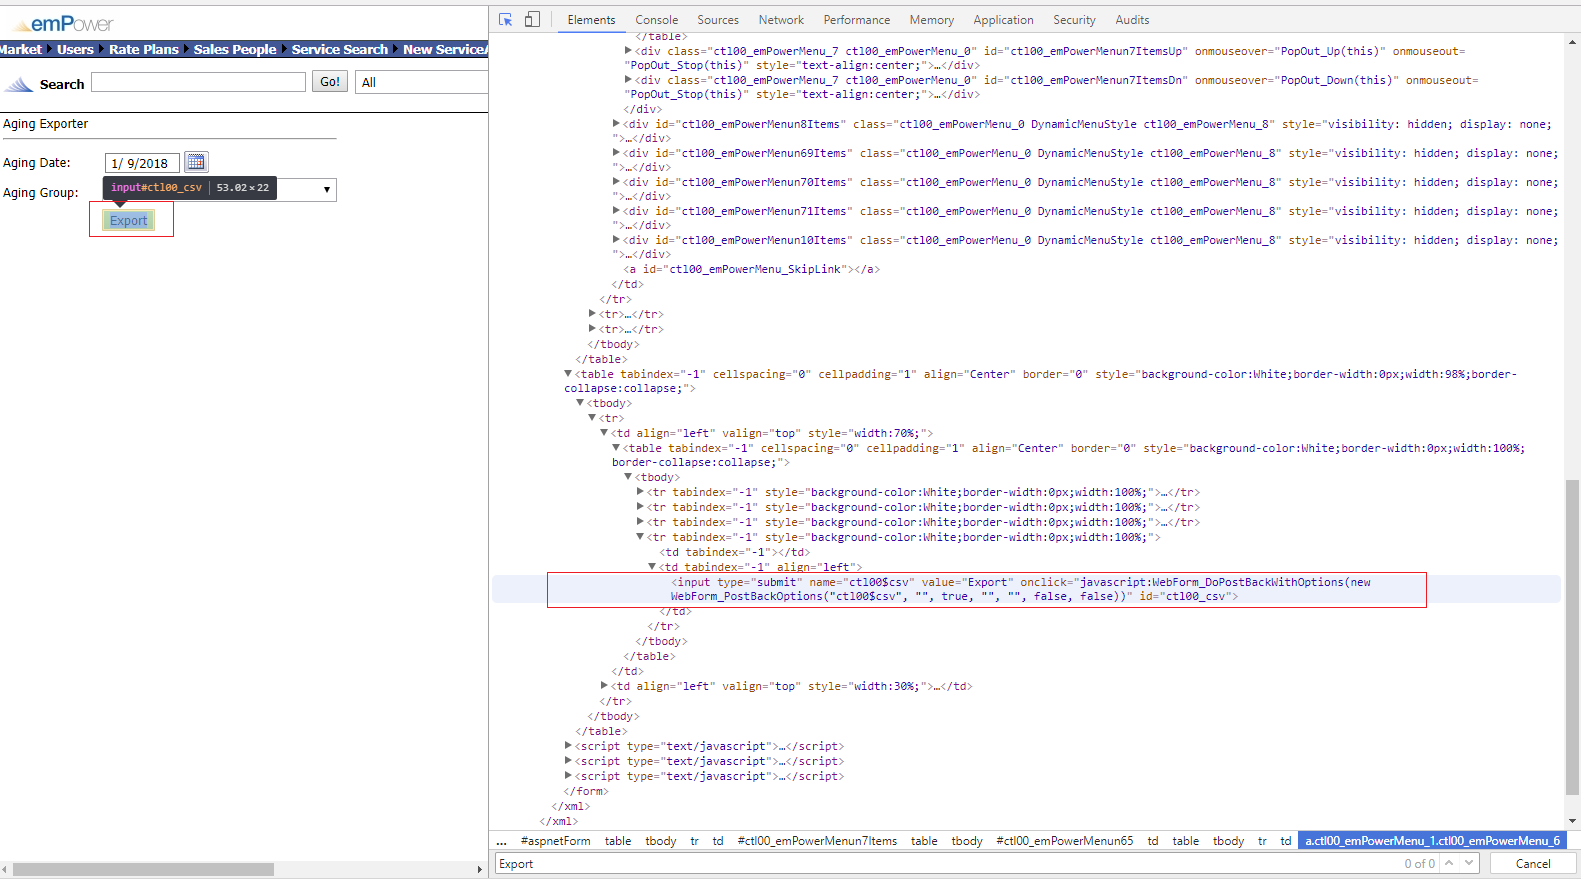Image resolution: width=1581 pixels, height=879 pixels.
Task: Open the All search filter dropdown
Action: click(x=421, y=82)
